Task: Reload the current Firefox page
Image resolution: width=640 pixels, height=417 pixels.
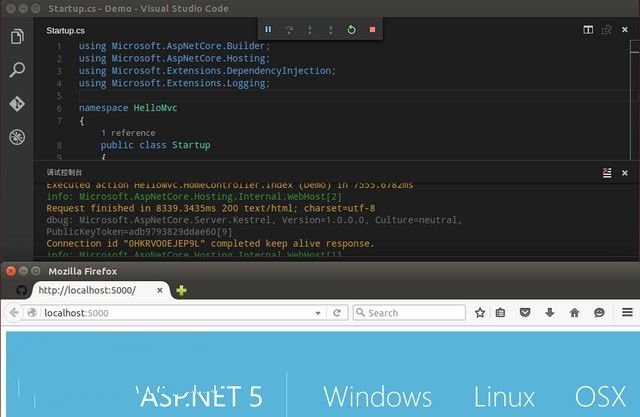Action: pos(337,313)
